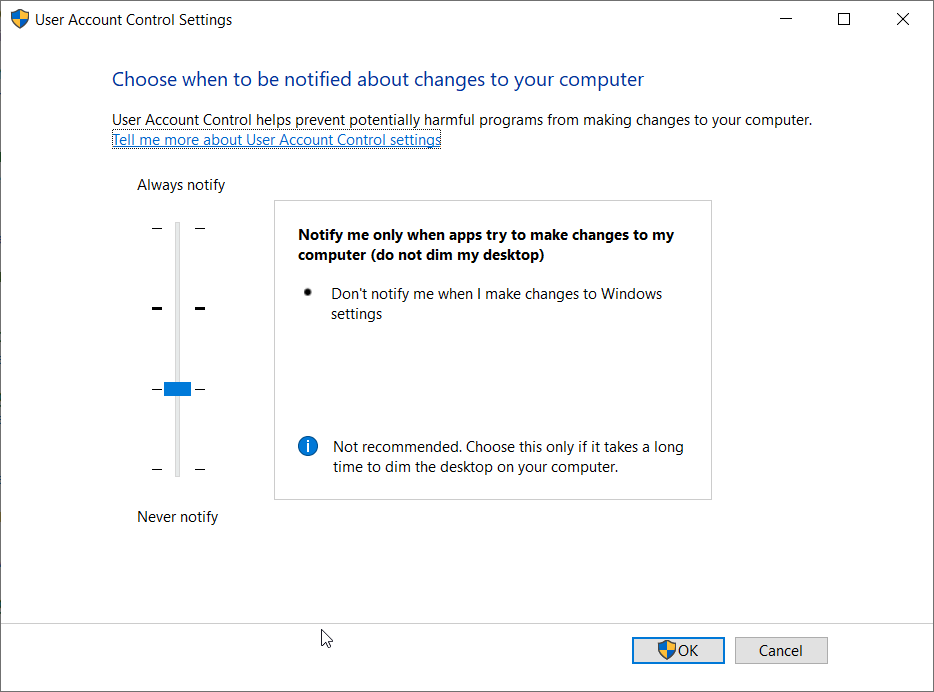Image resolution: width=934 pixels, height=692 pixels.
Task: Click 'Notify me only when apps try' heading
Action: 485,245
